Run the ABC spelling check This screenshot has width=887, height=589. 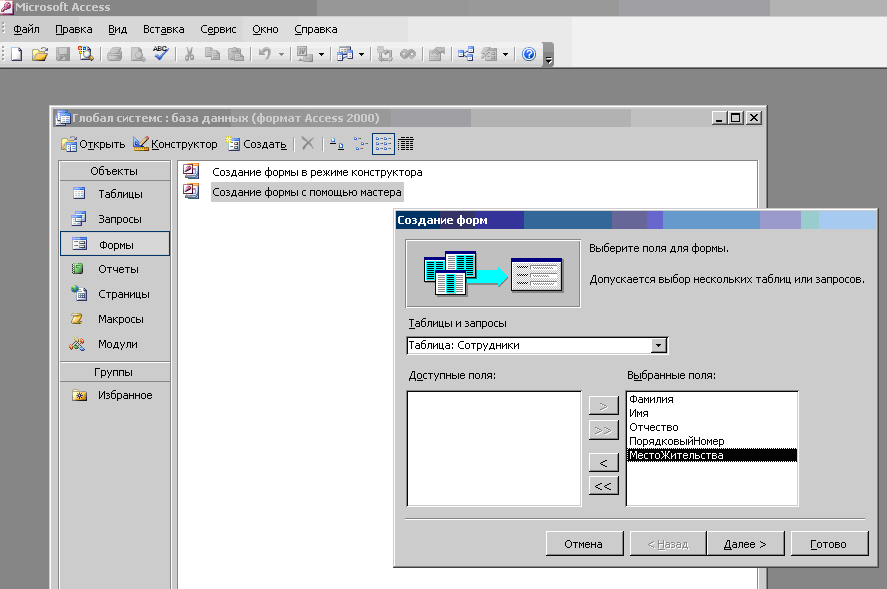click(x=161, y=54)
